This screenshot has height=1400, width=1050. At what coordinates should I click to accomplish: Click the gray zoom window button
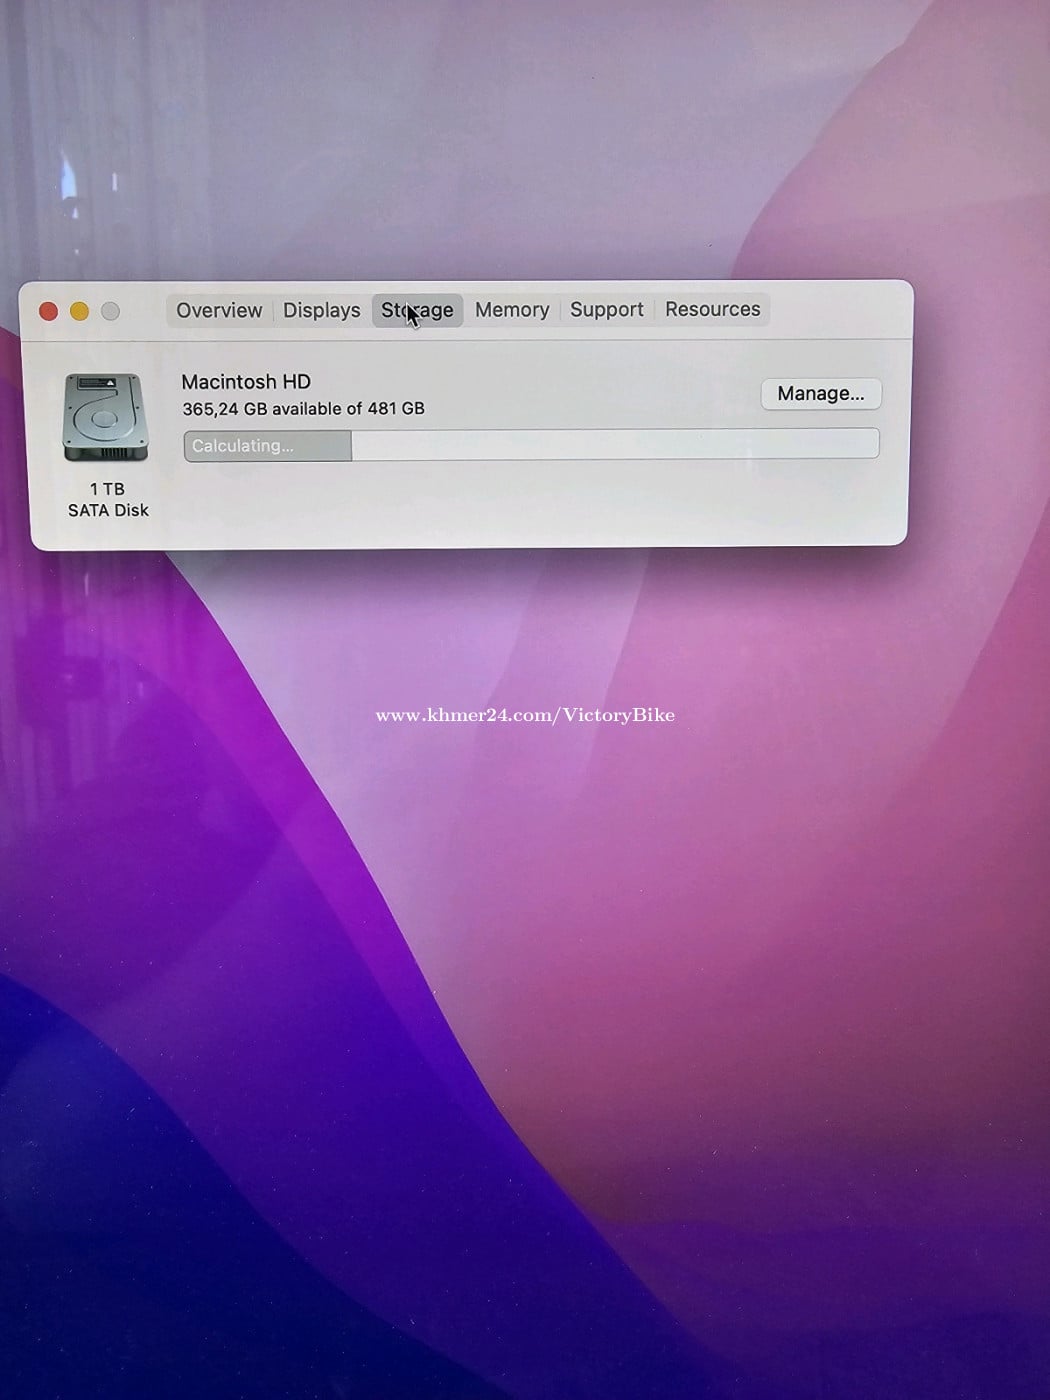click(111, 312)
